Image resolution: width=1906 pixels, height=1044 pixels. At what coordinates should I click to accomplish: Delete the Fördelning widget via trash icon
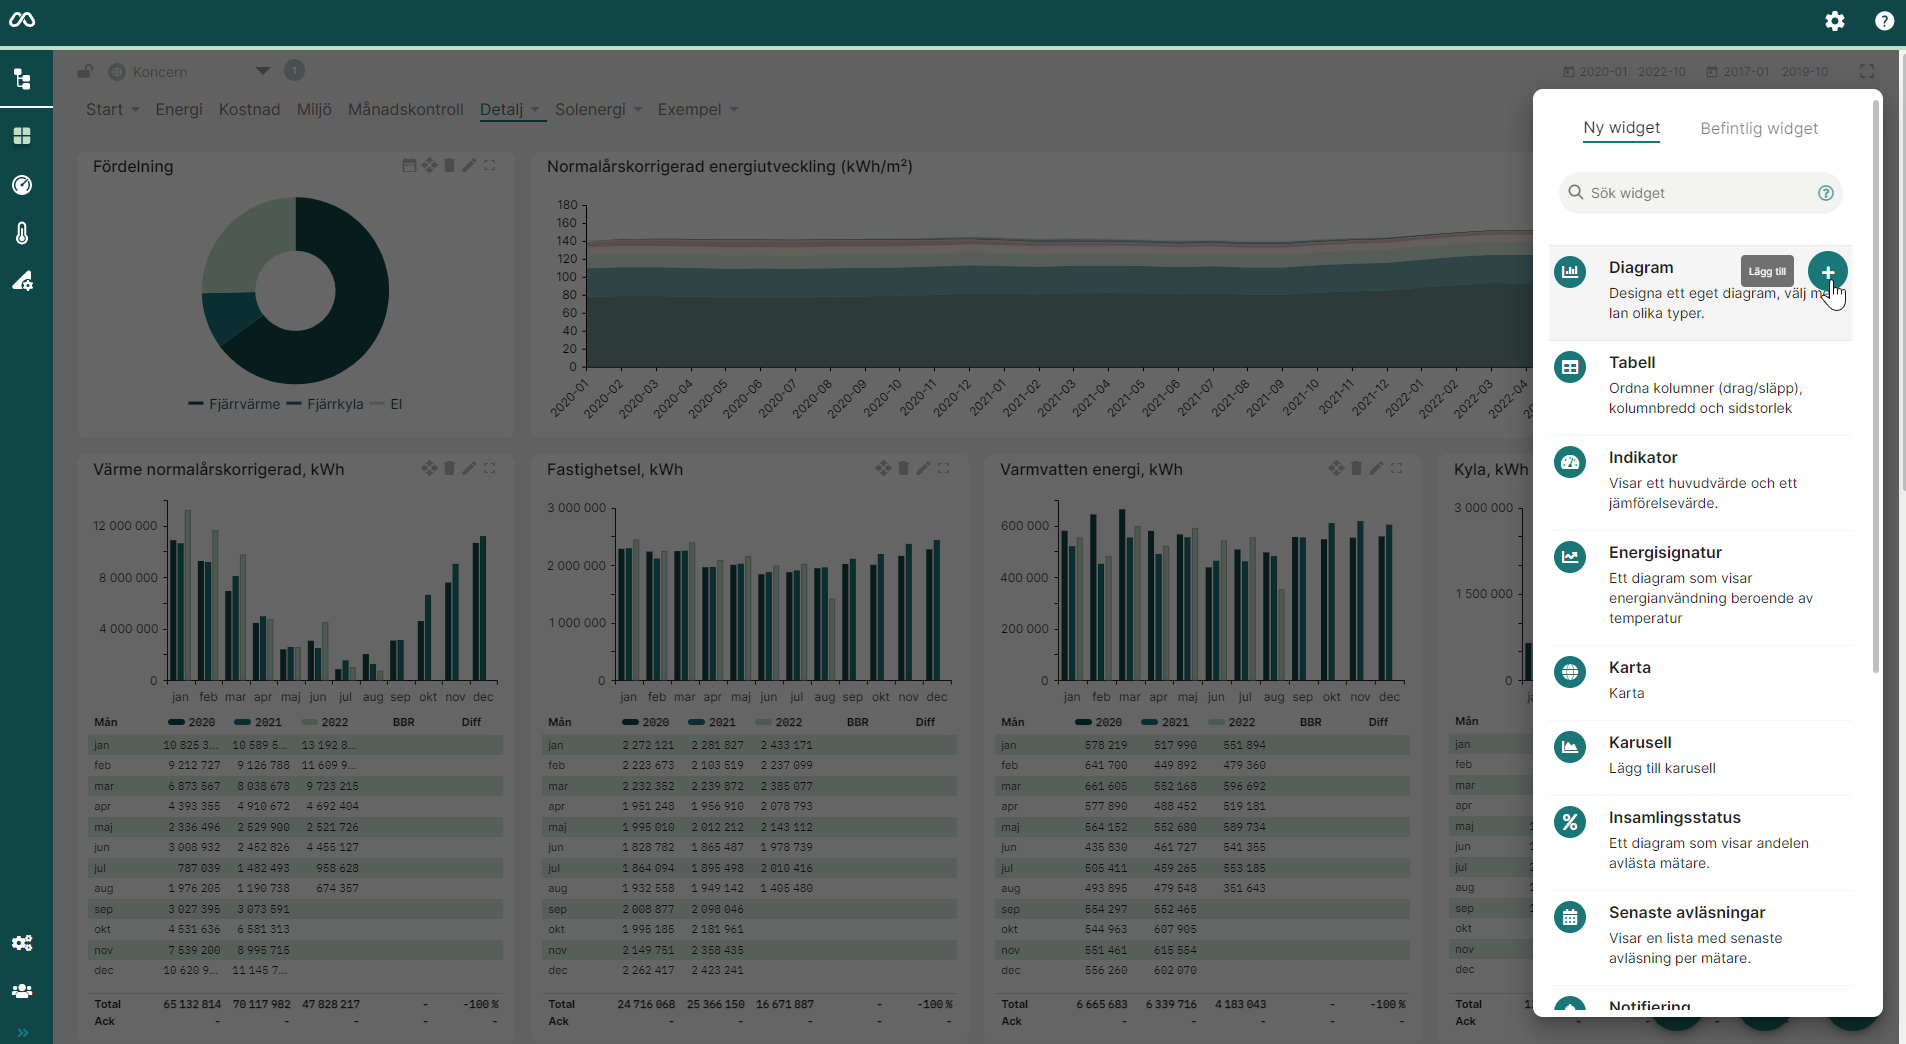pyautogui.click(x=449, y=165)
